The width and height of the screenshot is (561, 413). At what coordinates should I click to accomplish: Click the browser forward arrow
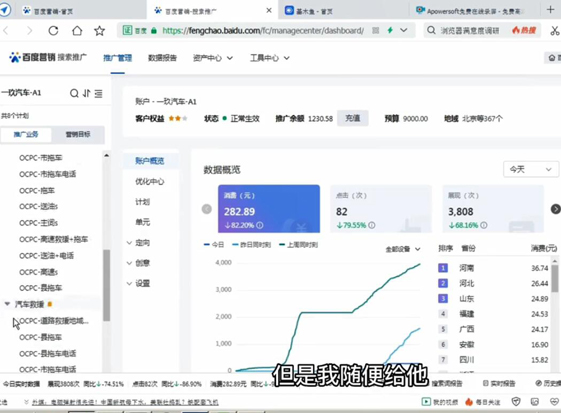tap(30, 31)
